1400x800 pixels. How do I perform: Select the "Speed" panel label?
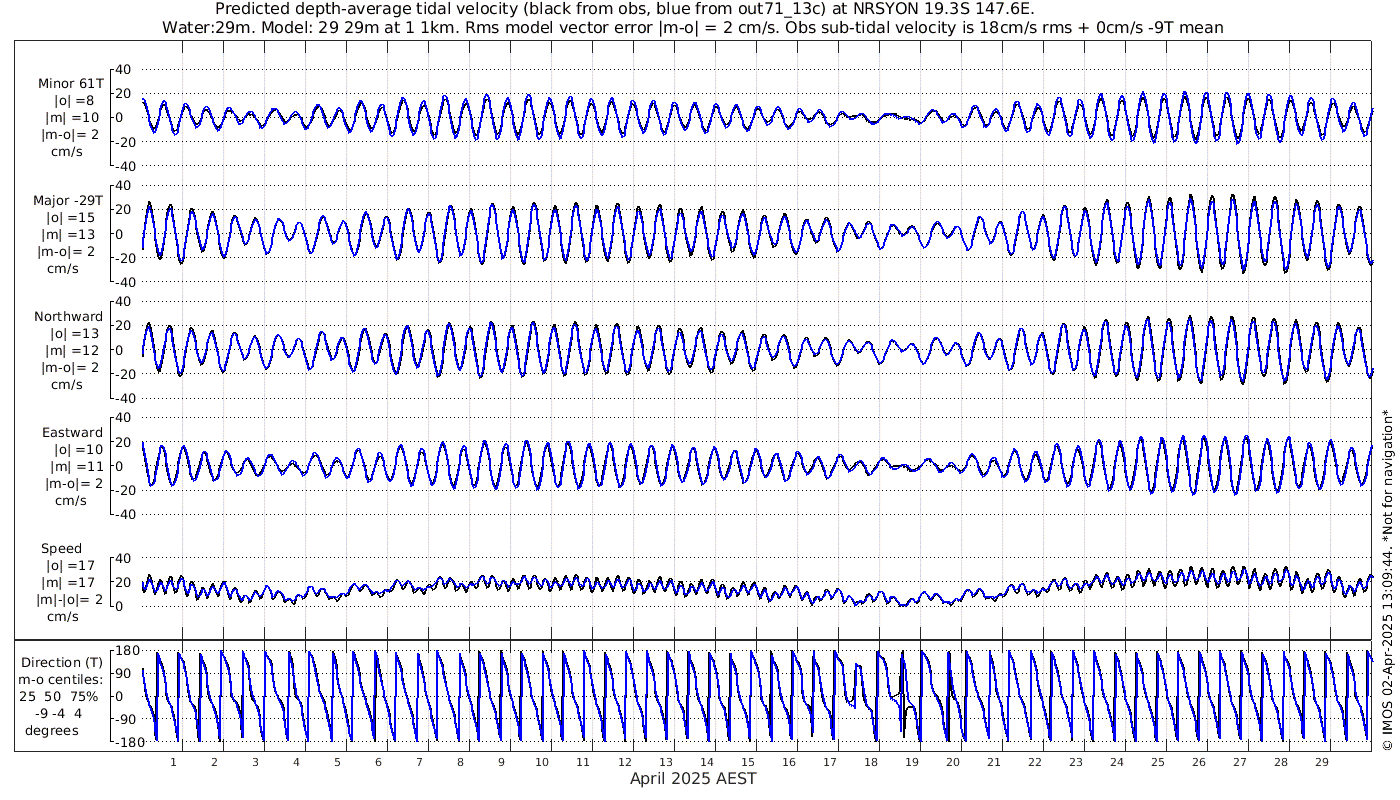click(x=61, y=549)
